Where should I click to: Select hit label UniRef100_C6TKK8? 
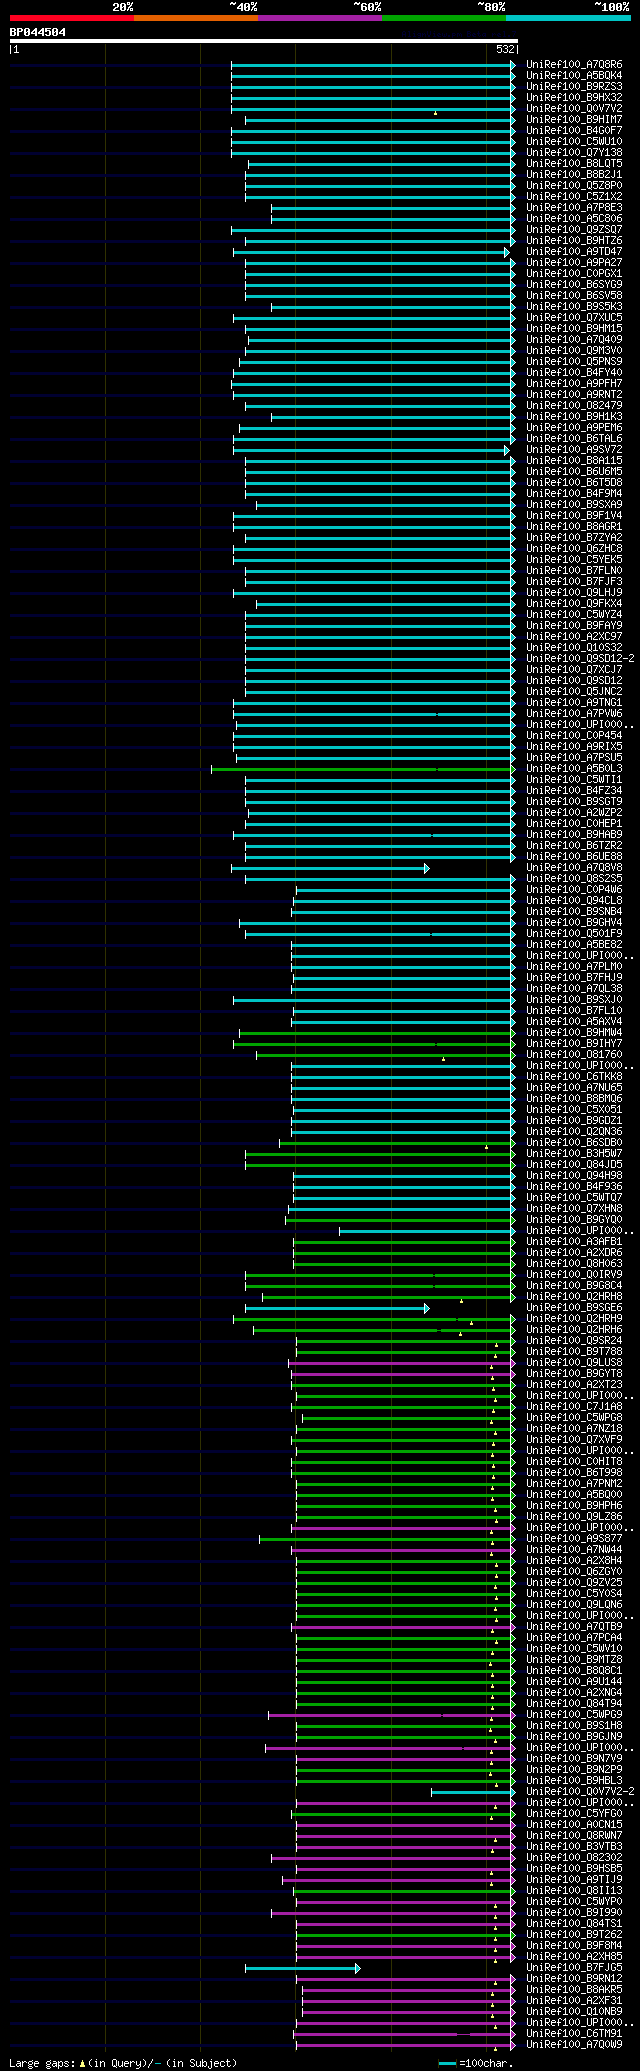click(x=574, y=1076)
